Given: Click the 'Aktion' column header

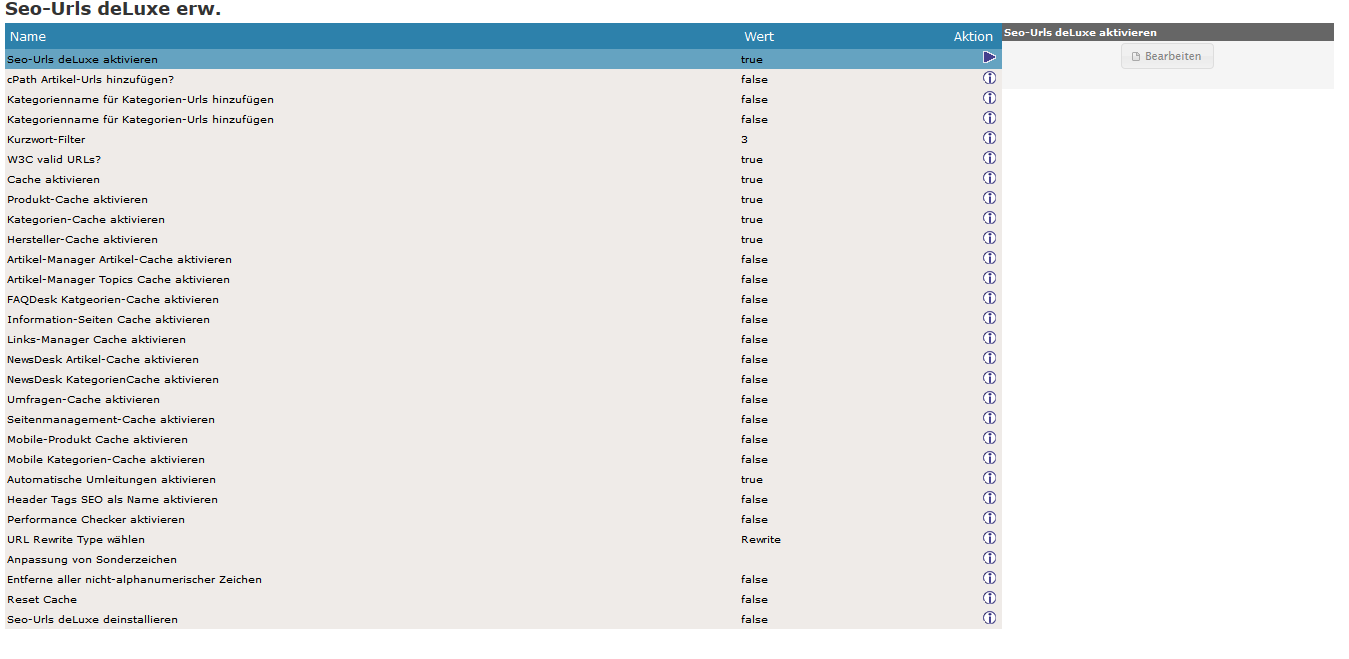Looking at the screenshot, I should tap(973, 37).
